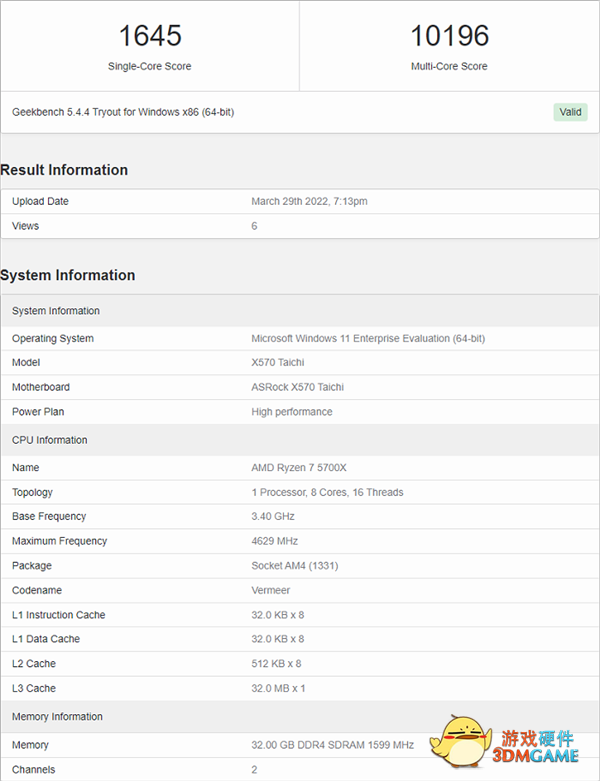Click the large System Information heading

point(68,275)
